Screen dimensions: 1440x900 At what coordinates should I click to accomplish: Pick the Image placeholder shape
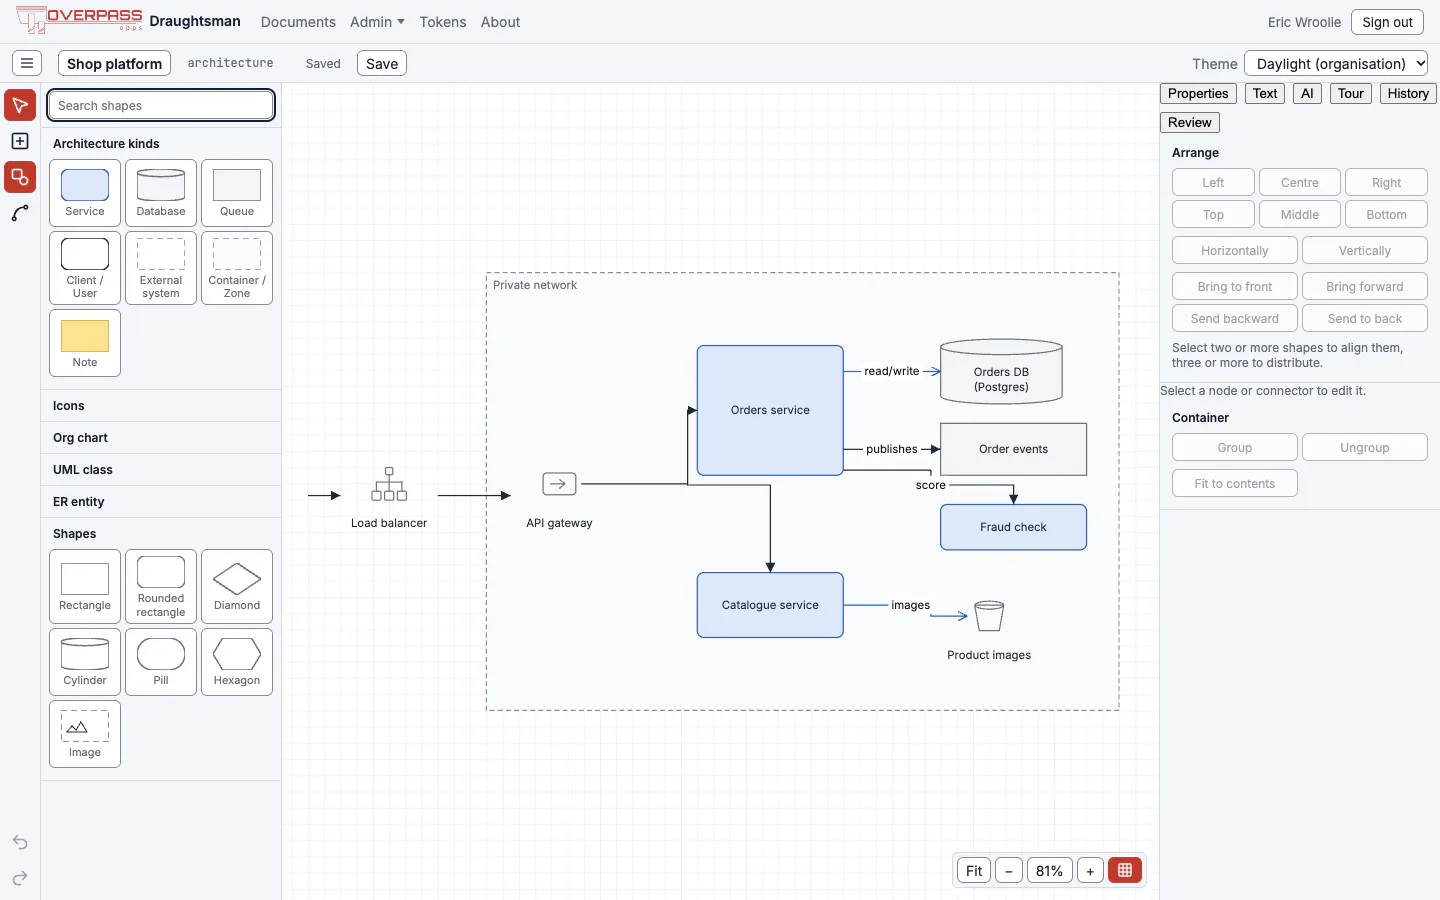85,734
